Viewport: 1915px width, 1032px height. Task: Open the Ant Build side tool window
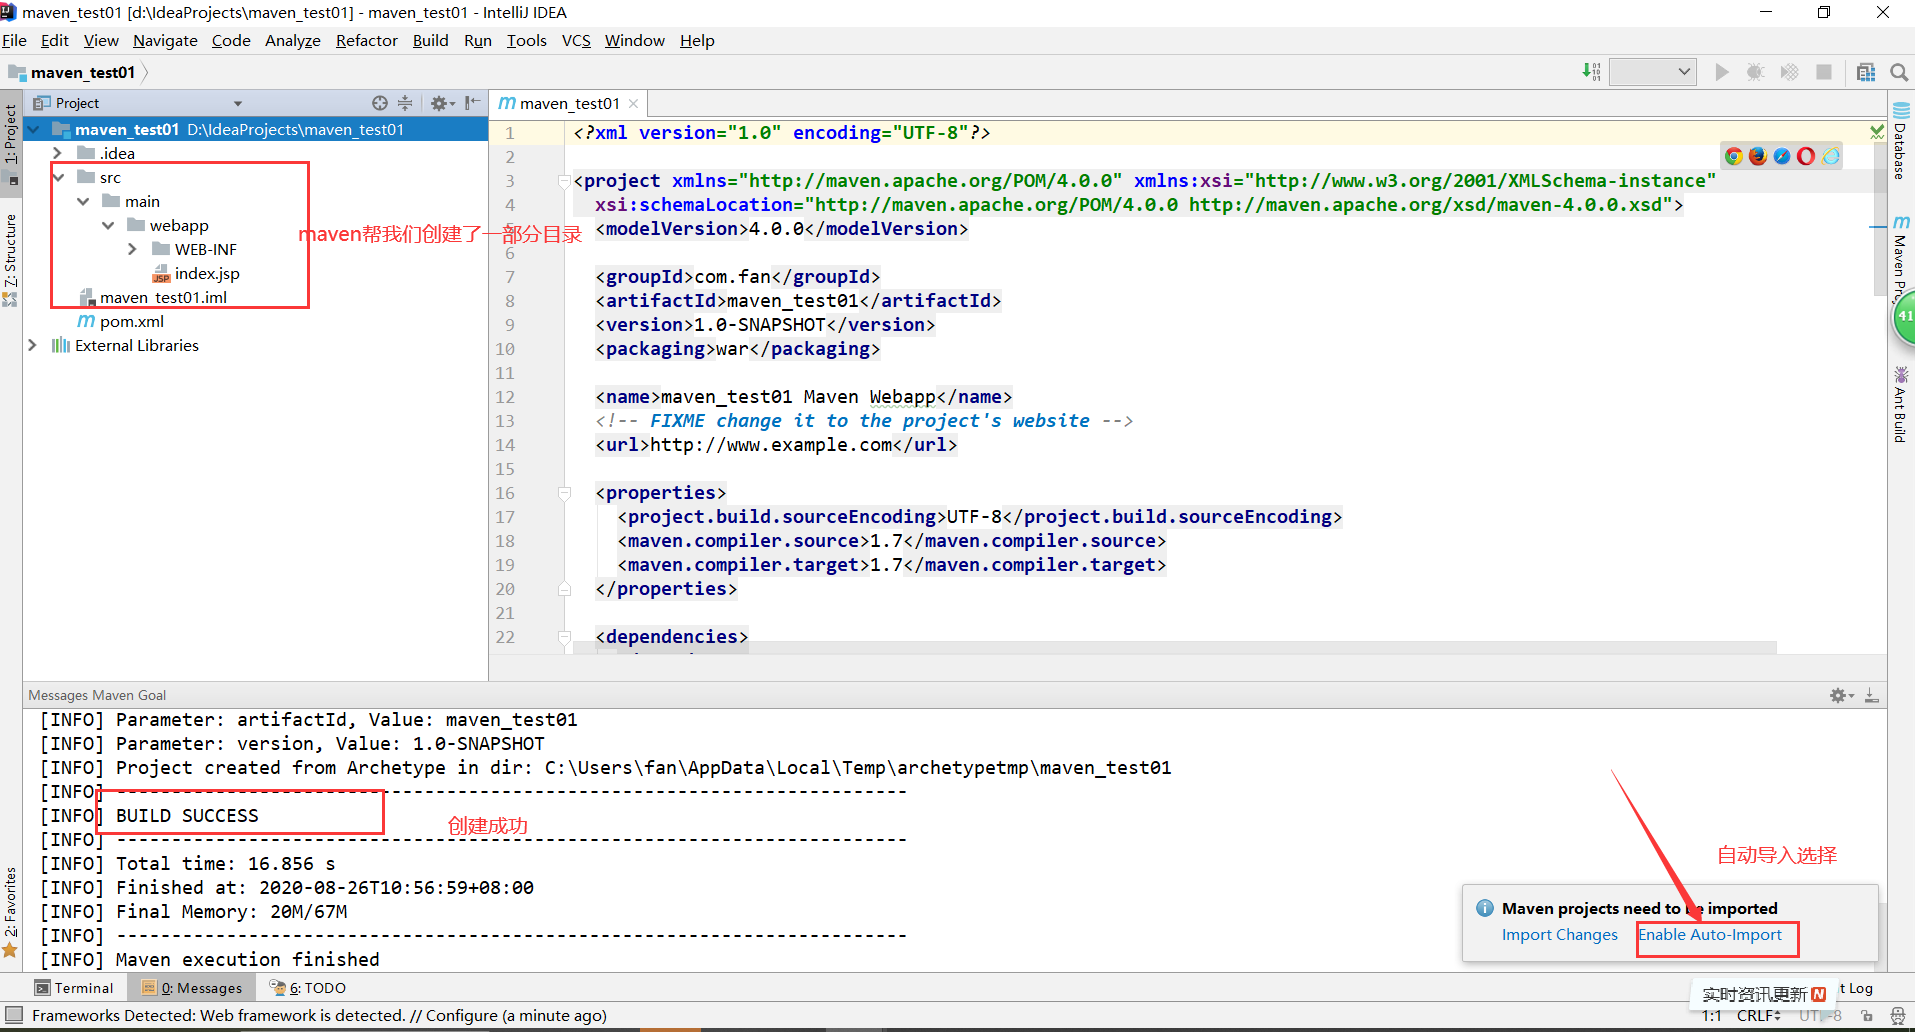click(1900, 404)
